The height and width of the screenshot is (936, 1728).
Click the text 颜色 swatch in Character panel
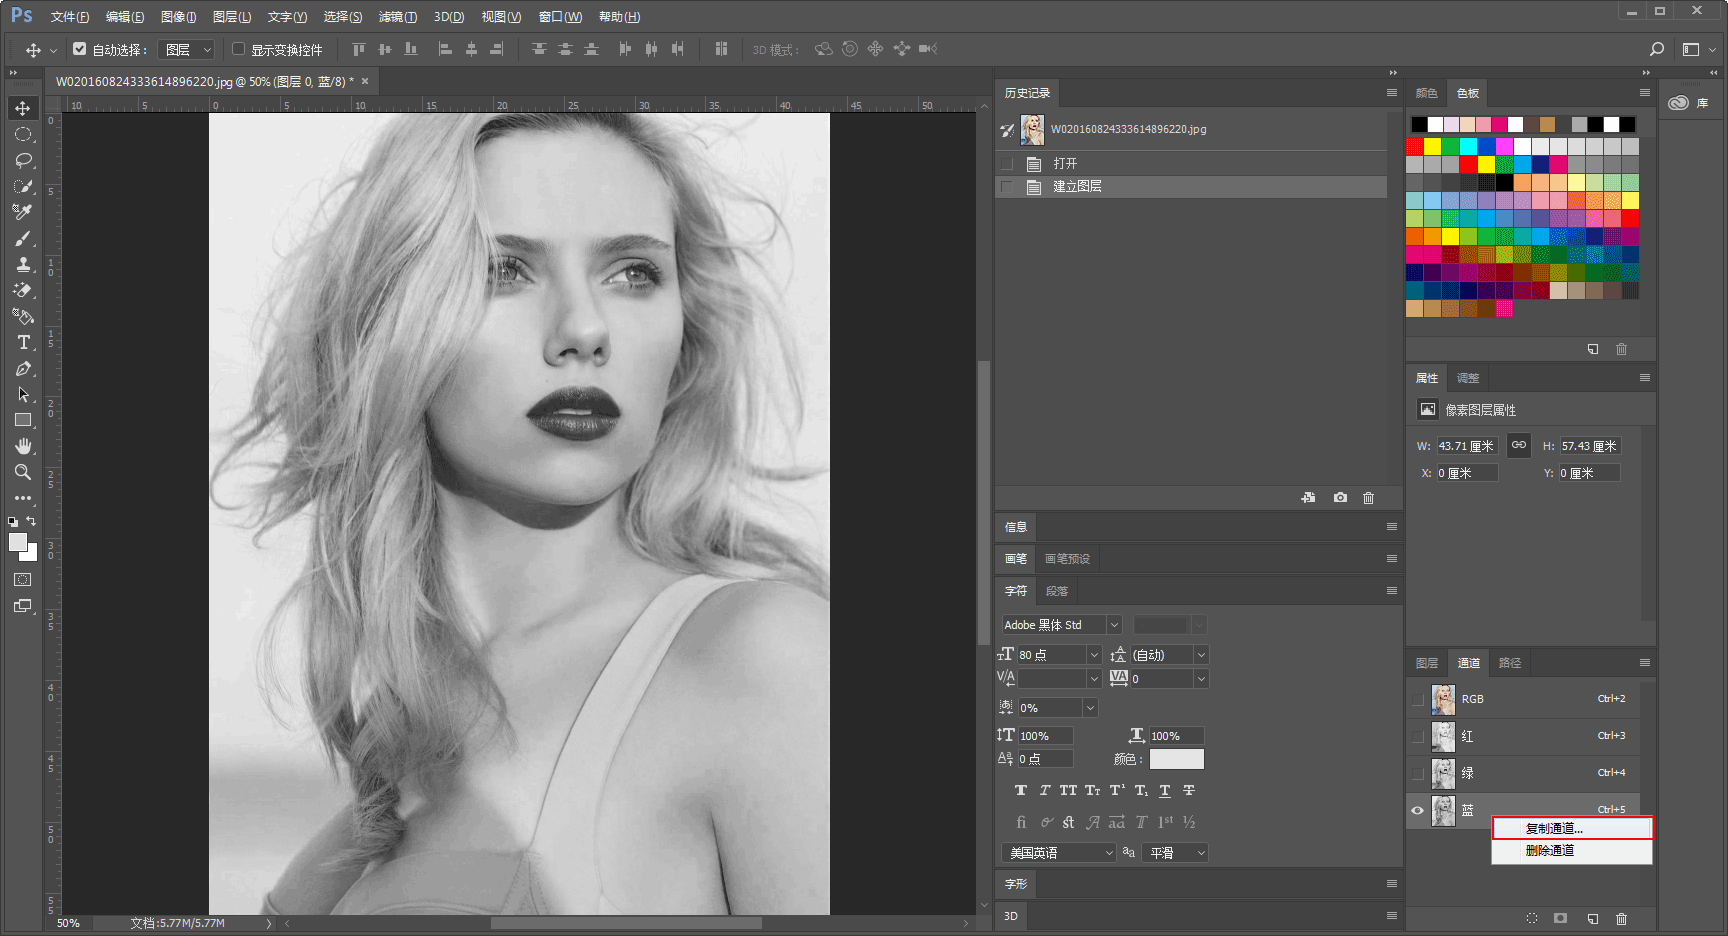coord(1176,759)
